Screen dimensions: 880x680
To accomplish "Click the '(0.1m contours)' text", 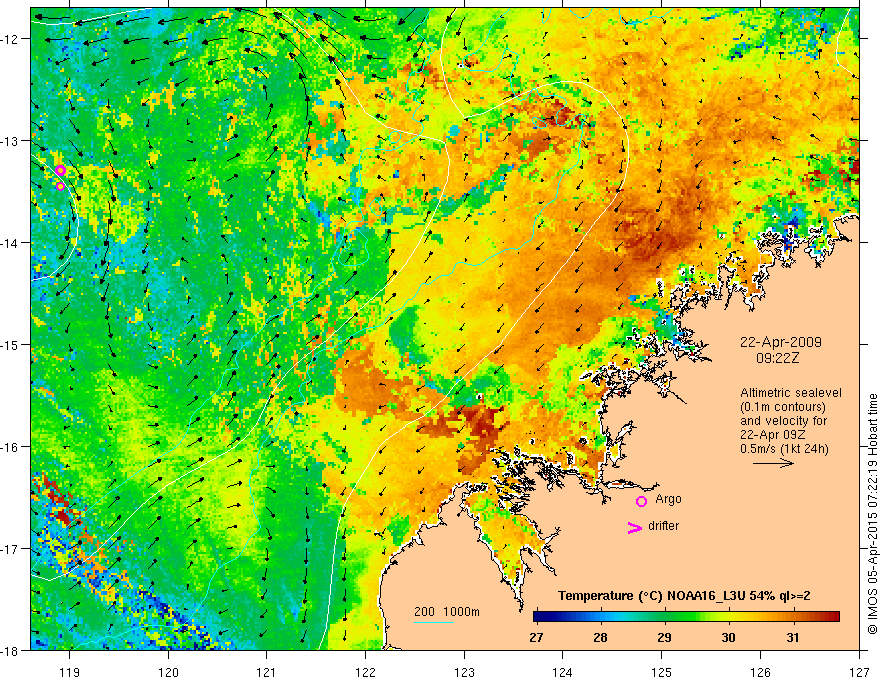I will click(x=783, y=407).
